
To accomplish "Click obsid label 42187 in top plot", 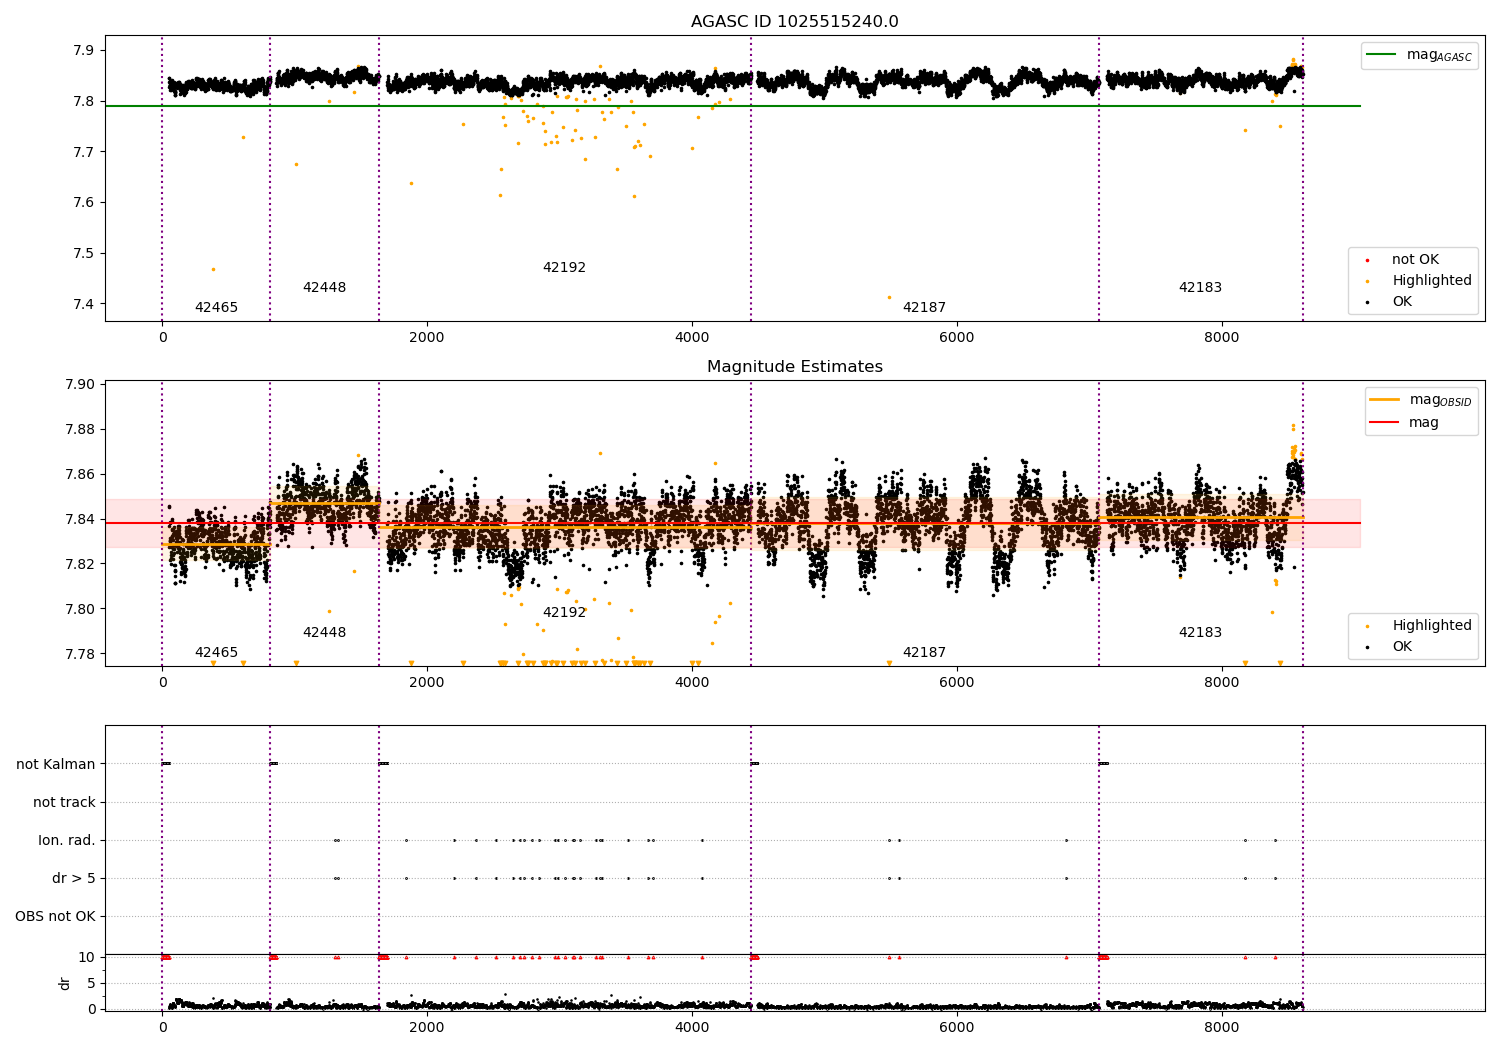I will (x=924, y=308).
